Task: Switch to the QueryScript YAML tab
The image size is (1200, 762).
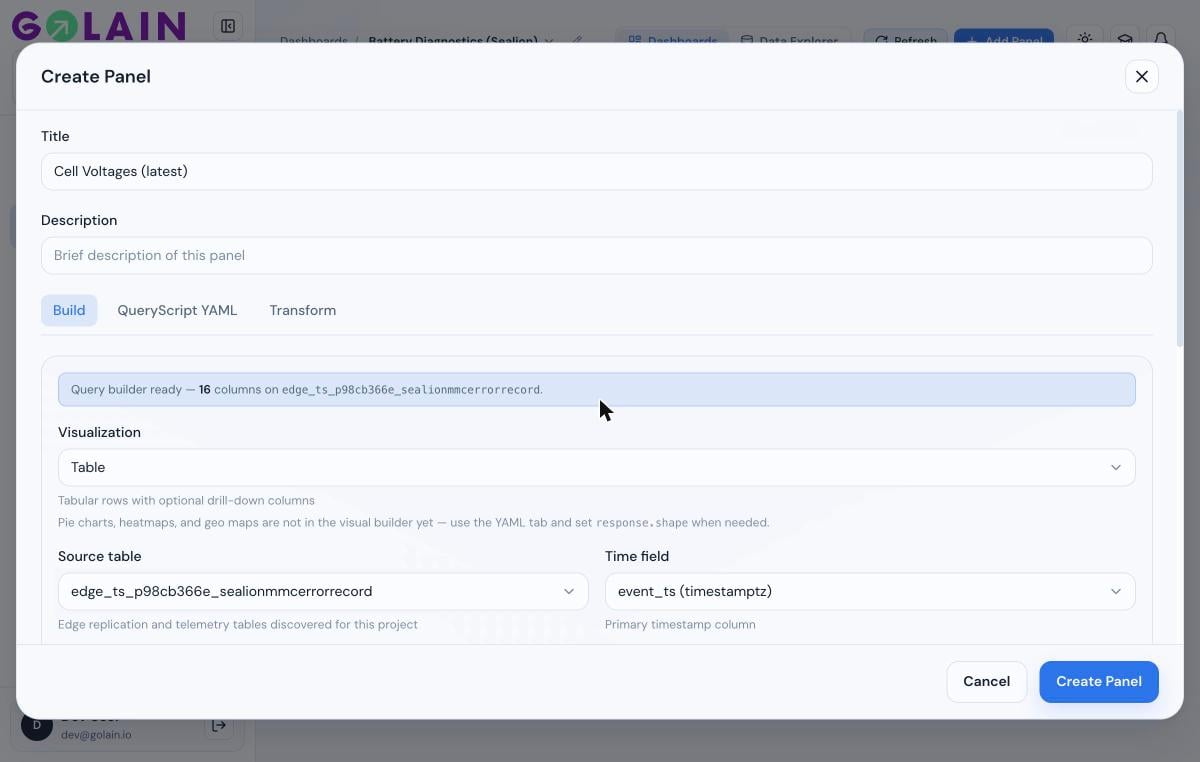Action: click(177, 310)
